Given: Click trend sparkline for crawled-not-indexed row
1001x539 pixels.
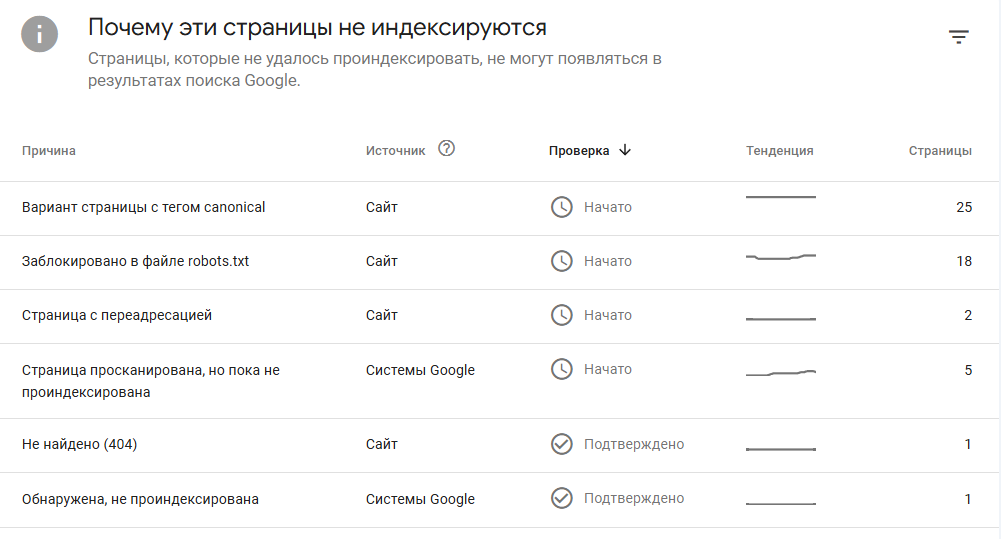Looking at the screenshot, I should 781,373.
